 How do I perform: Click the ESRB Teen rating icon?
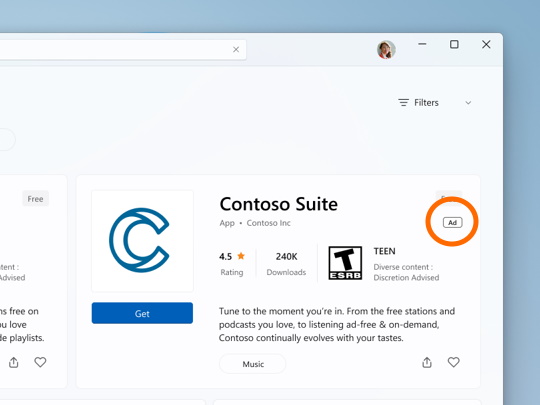point(345,263)
